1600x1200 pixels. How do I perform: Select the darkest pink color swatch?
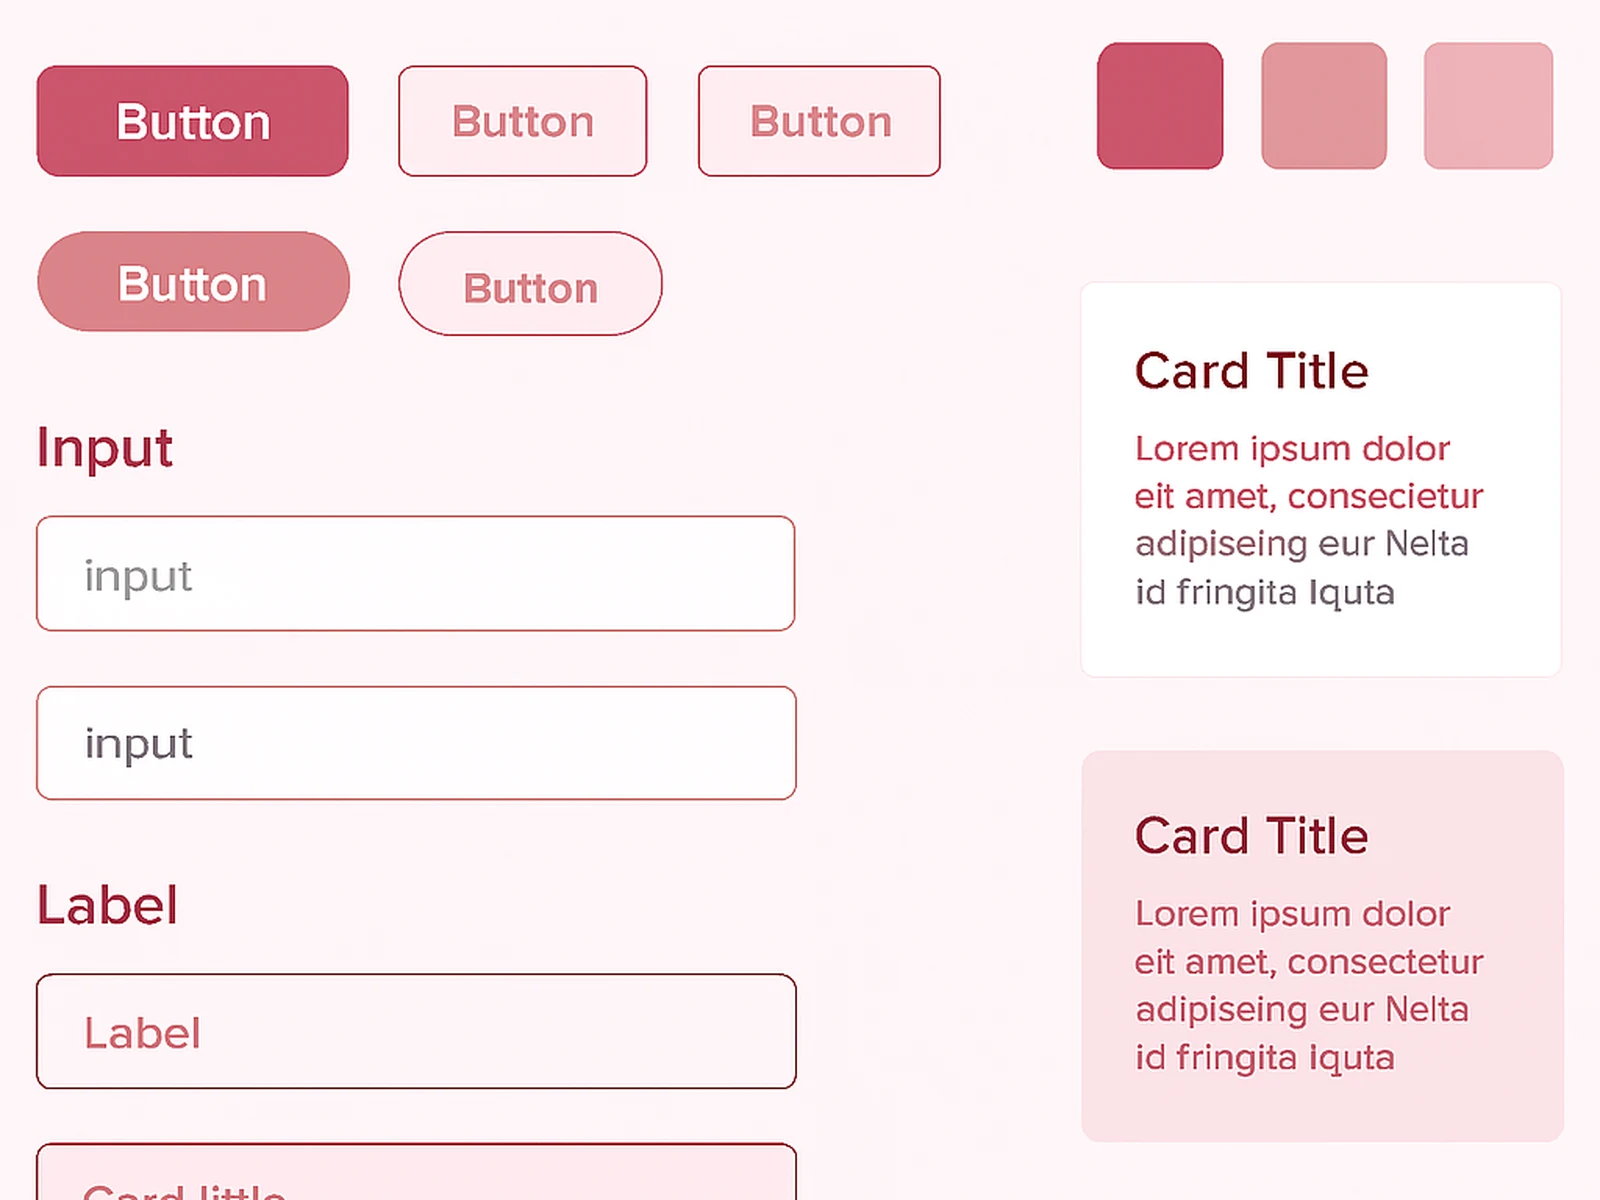(1160, 105)
